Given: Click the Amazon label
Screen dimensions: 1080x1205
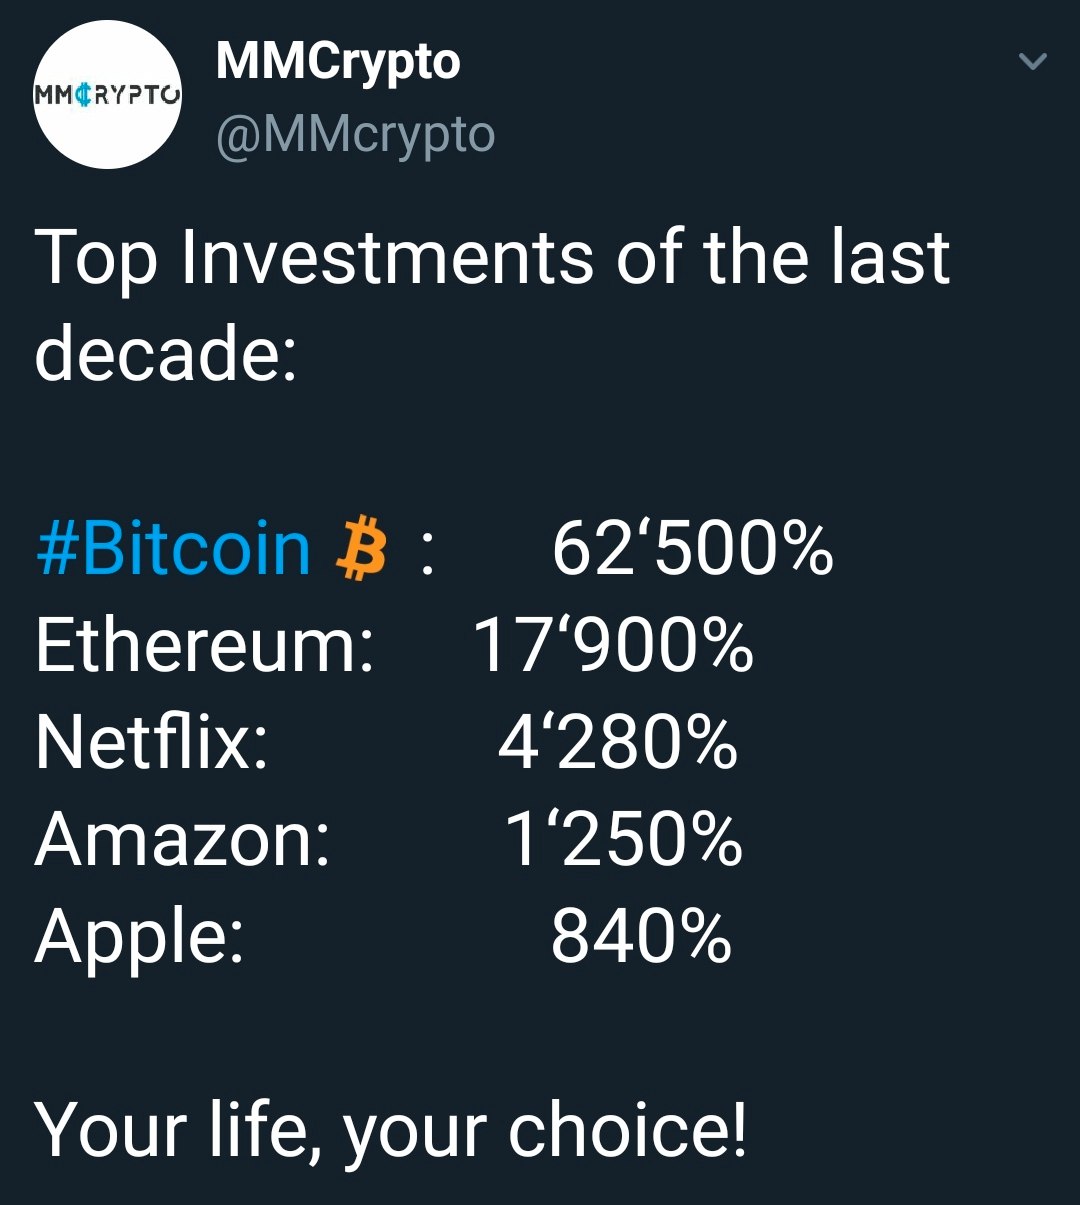Looking at the screenshot, I should pyautogui.click(x=183, y=839).
